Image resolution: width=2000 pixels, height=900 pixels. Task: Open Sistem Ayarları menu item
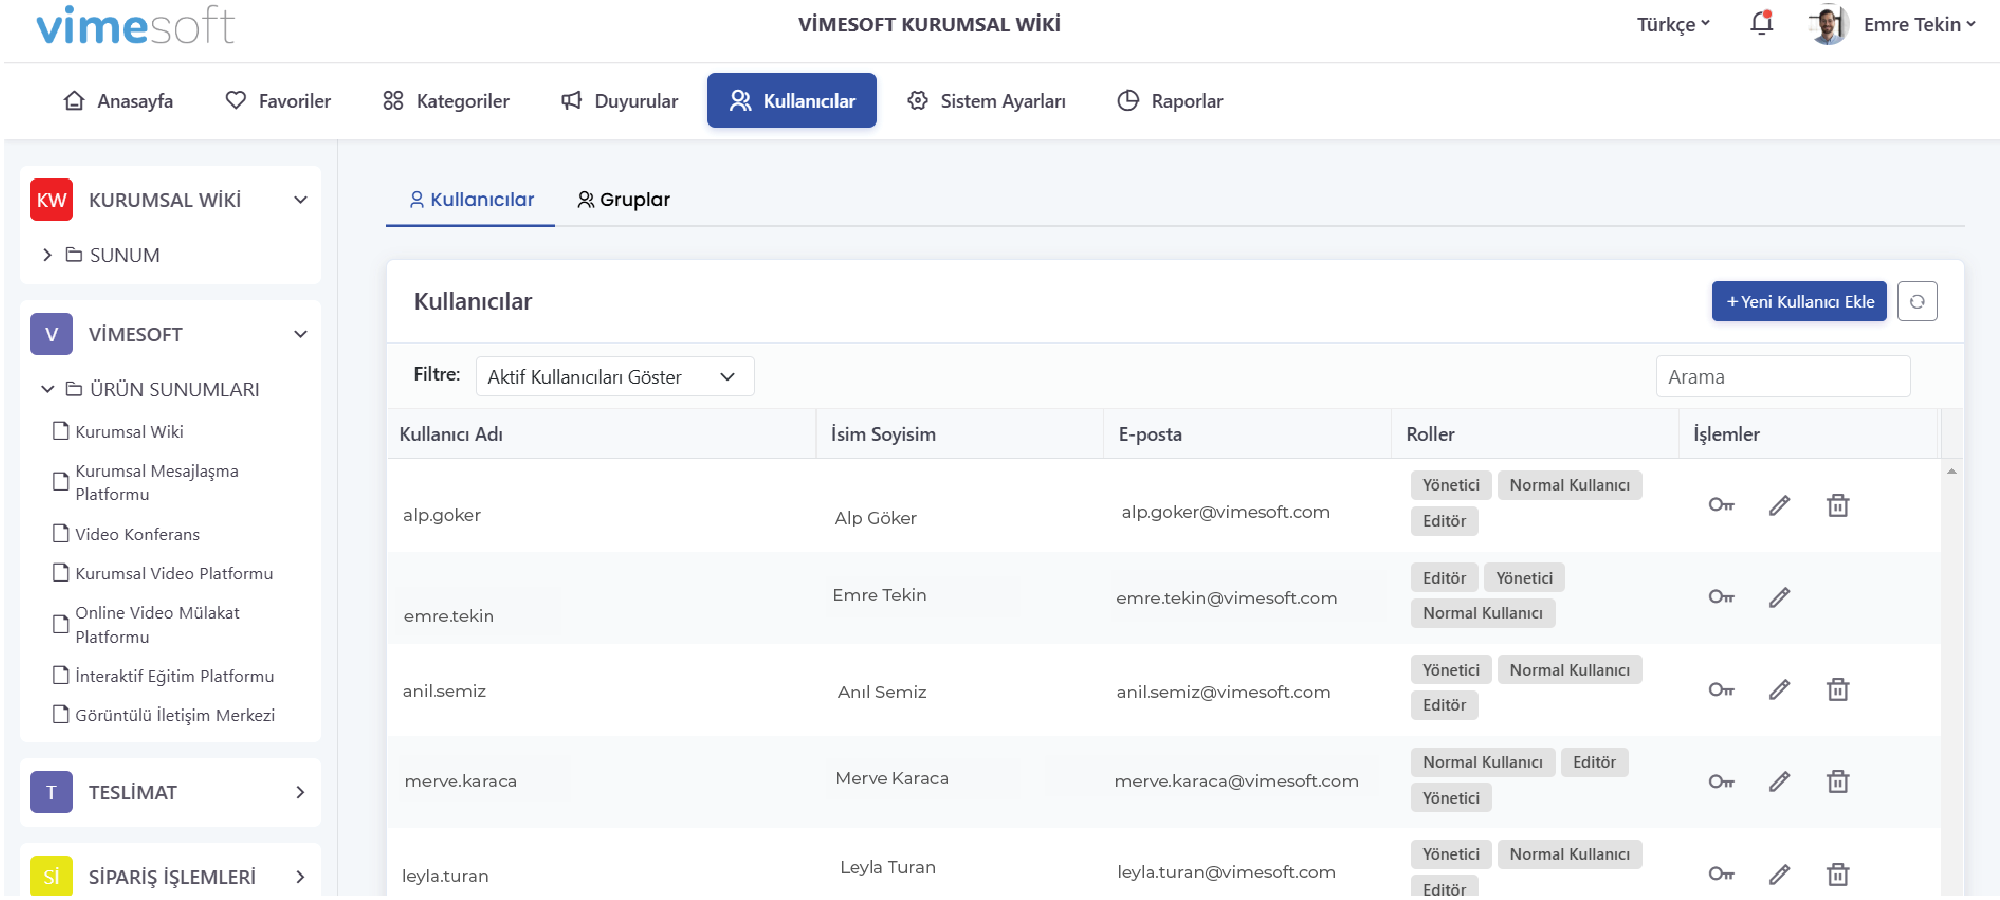[986, 101]
